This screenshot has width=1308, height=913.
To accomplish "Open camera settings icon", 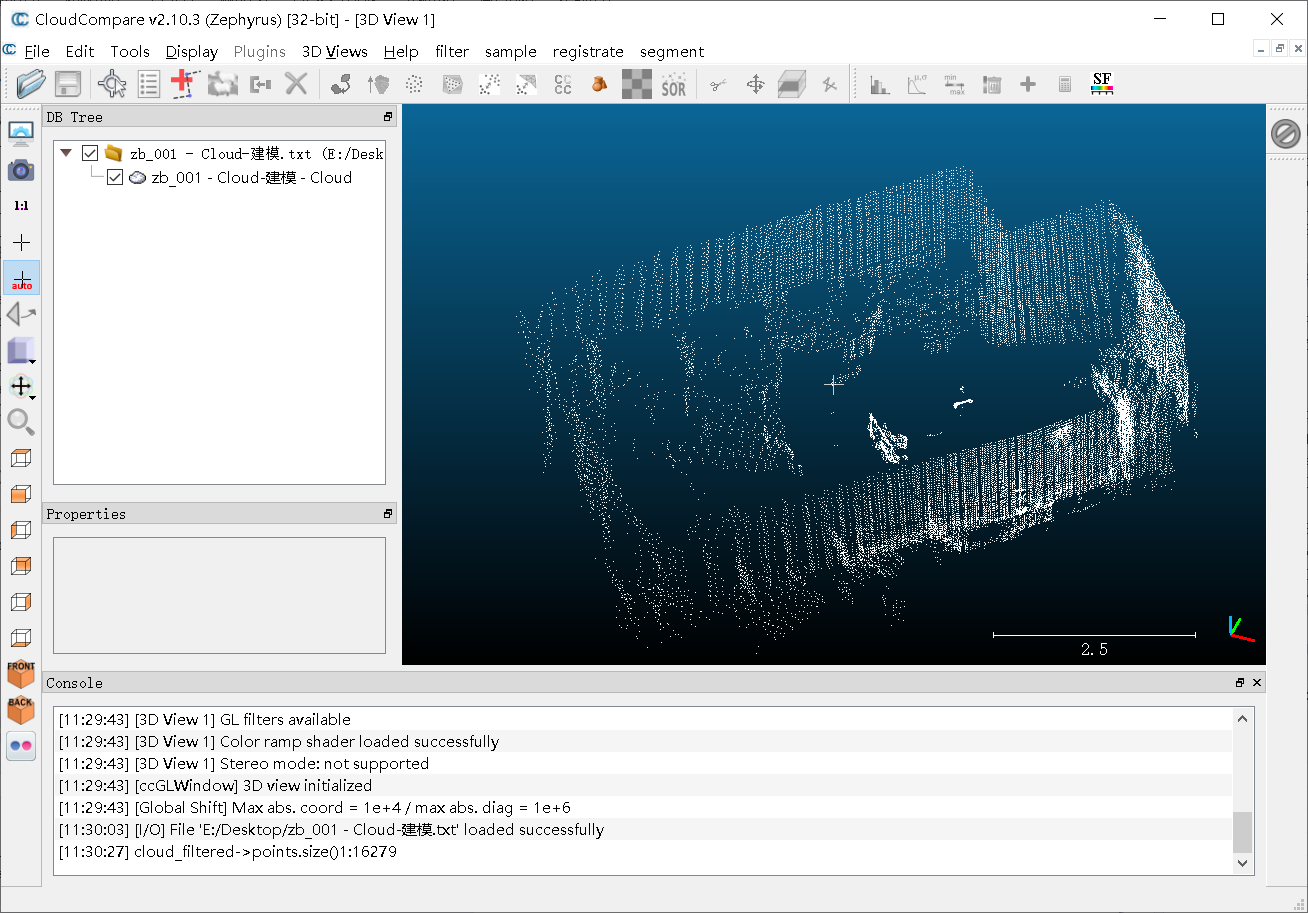I will [x=21, y=170].
